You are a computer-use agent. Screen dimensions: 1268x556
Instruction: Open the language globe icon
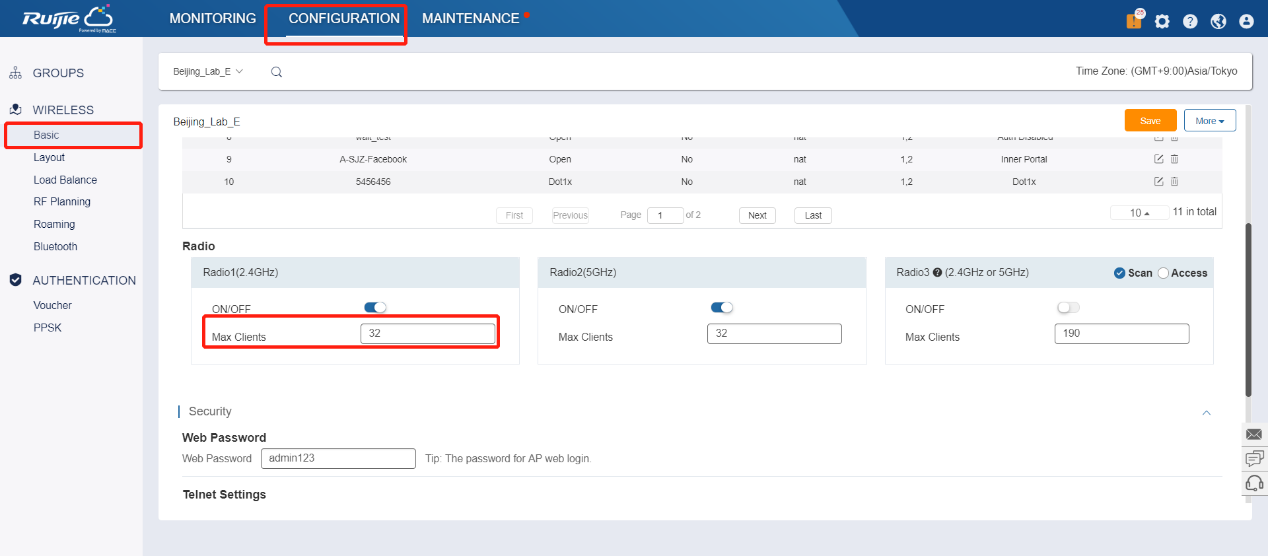(x=1218, y=21)
